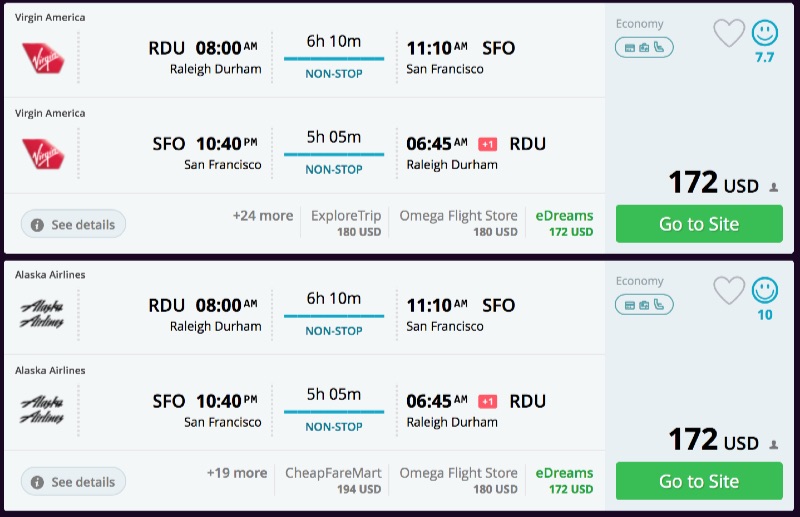
Task: Show +24 more booking providers
Action: click(x=263, y=216)
